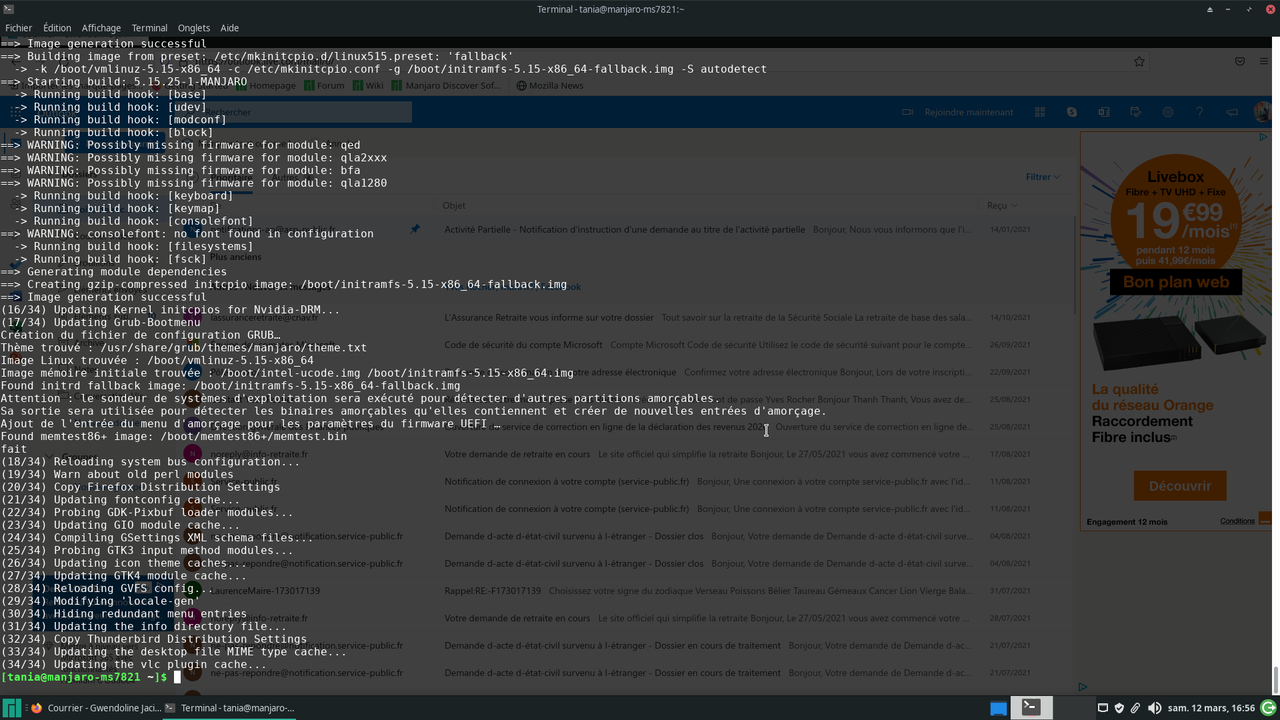
Task: Click line 'Running build hook: [filesystems]'
Action: (133, 246)
